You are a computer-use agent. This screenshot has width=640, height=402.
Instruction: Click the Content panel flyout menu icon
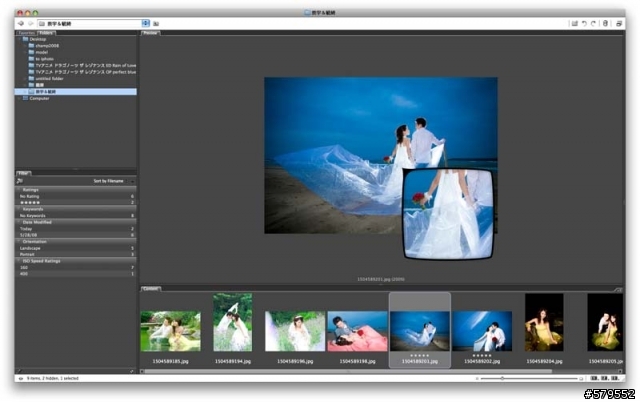[x=618, y=289]
